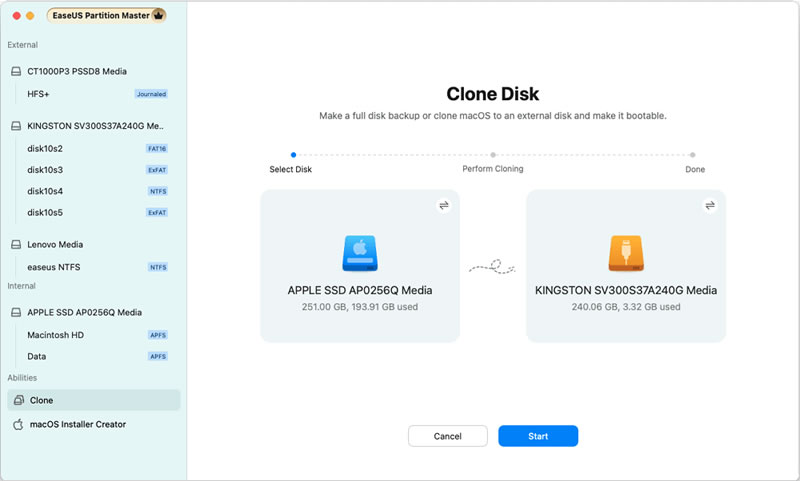Click the crown icon beside EaseUS Partition Master
Viewport: 800px width, 481px height.
(x=158, y=15)
